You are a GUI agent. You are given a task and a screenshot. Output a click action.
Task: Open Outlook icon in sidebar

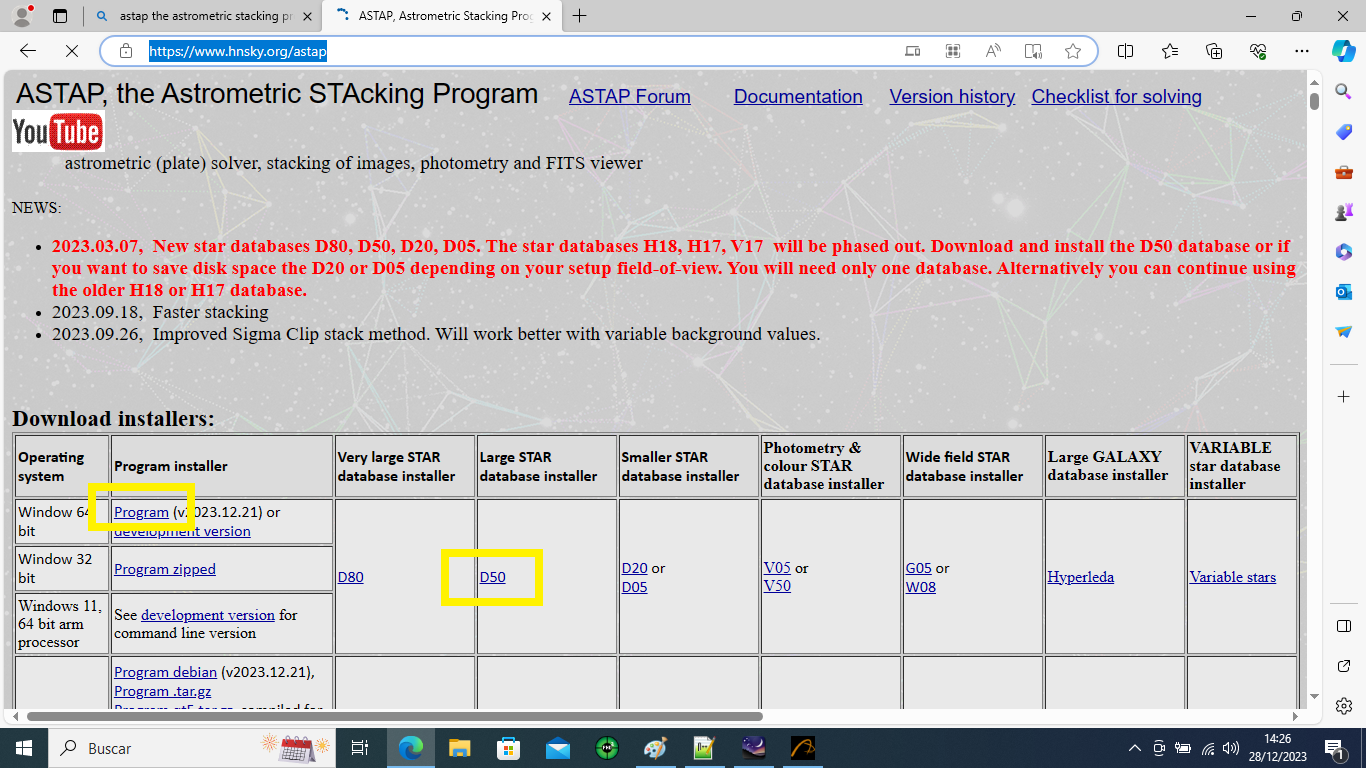coord(1344,292)
